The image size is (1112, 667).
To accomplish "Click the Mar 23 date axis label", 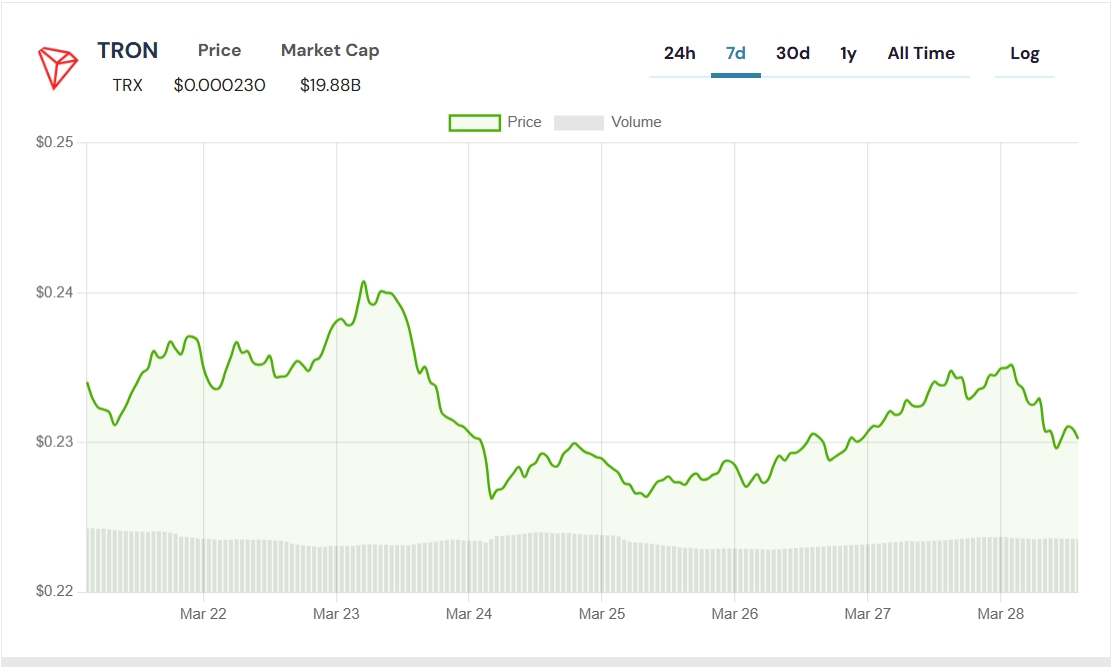I will pyautogui.click(x=336, y=614).
